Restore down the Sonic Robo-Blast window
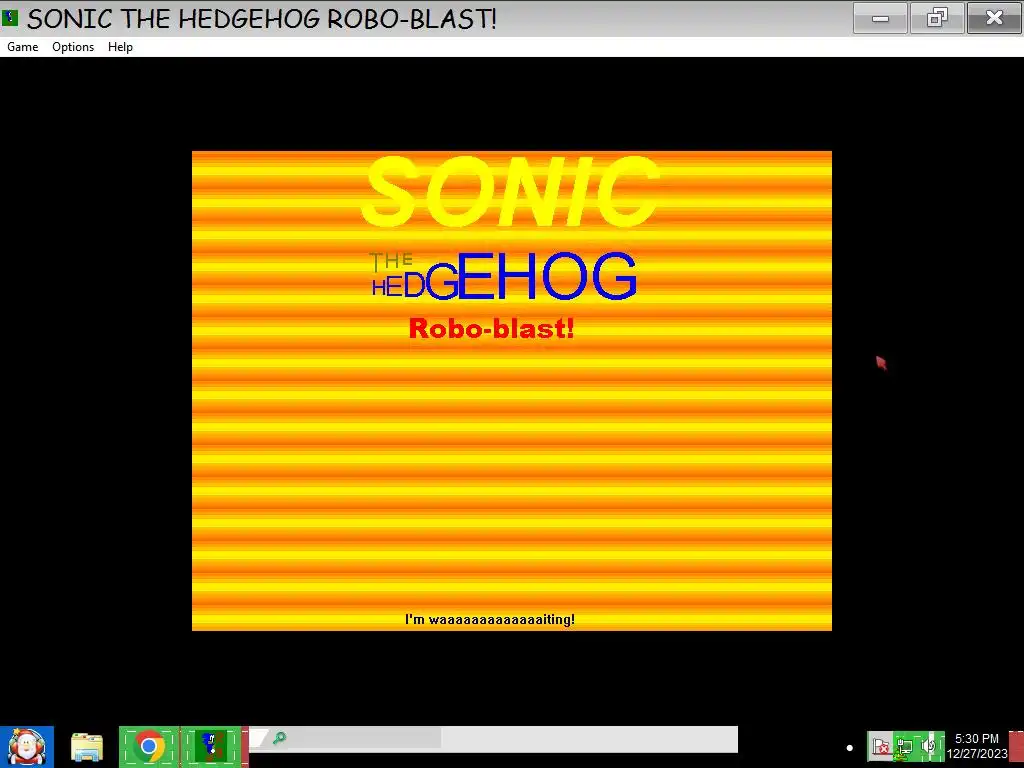This screenshot has width=1024, height=768. [937, 18]
